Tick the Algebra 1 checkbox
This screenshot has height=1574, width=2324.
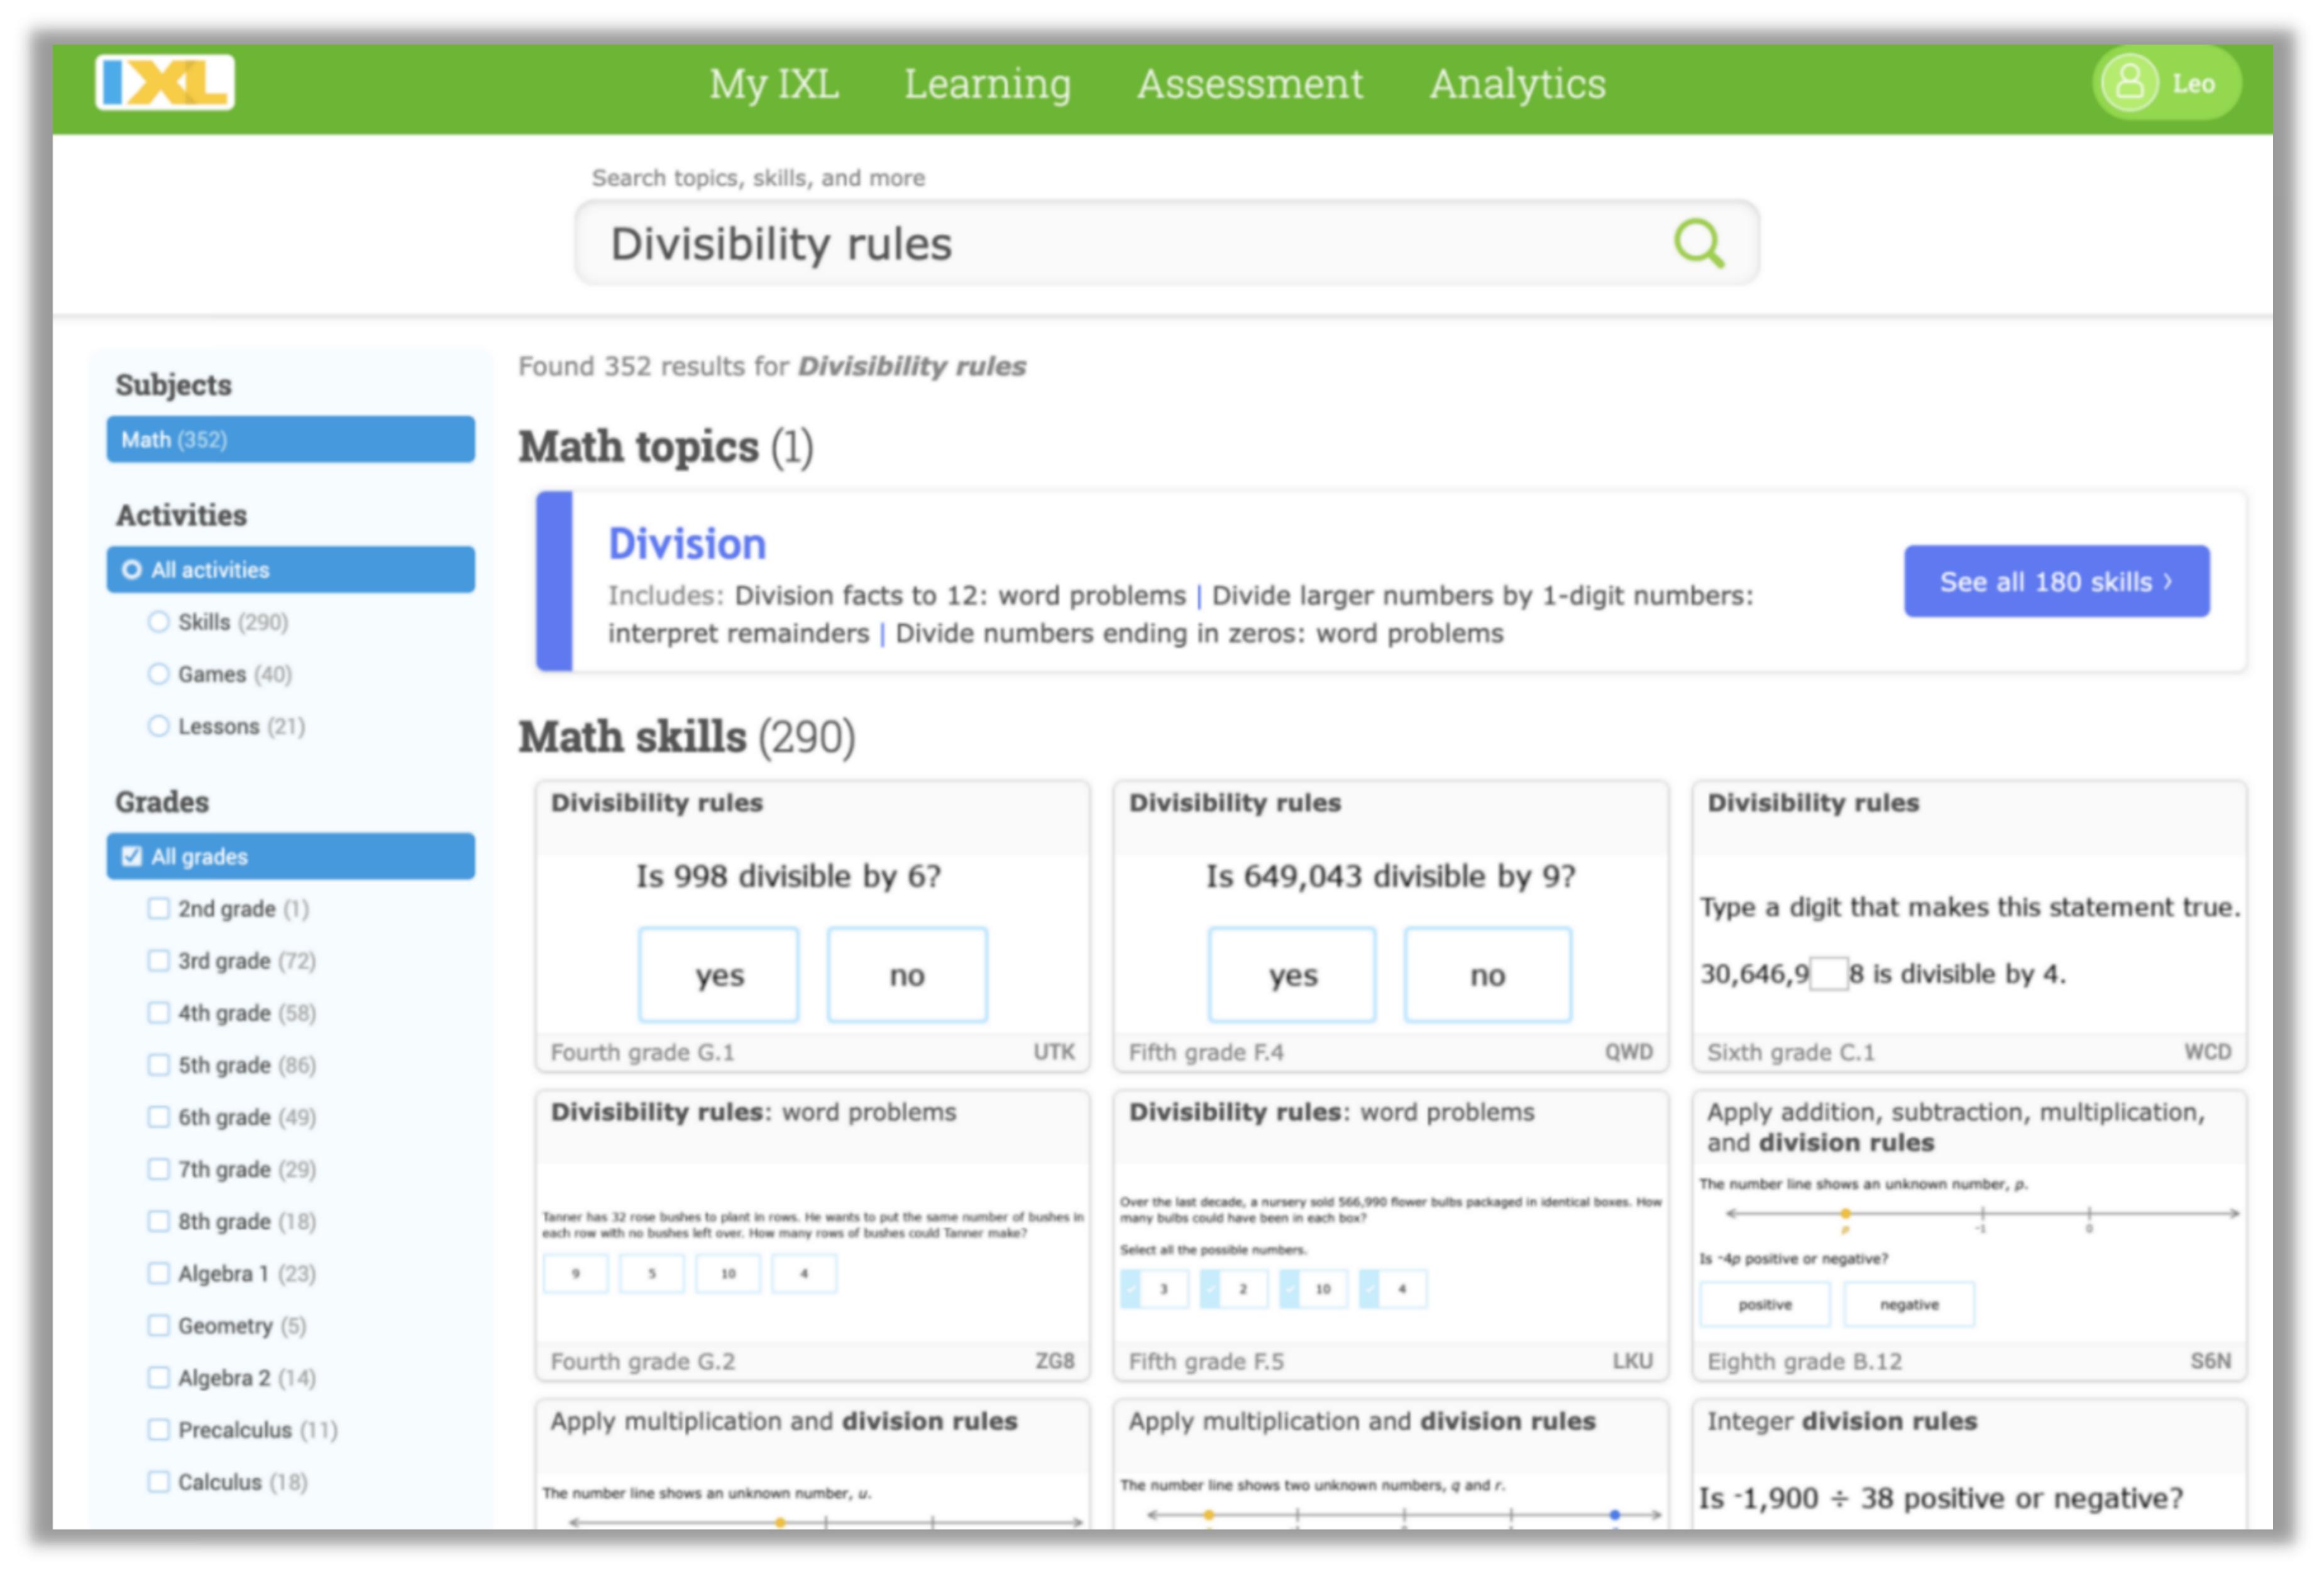[x=158, y=1272]
